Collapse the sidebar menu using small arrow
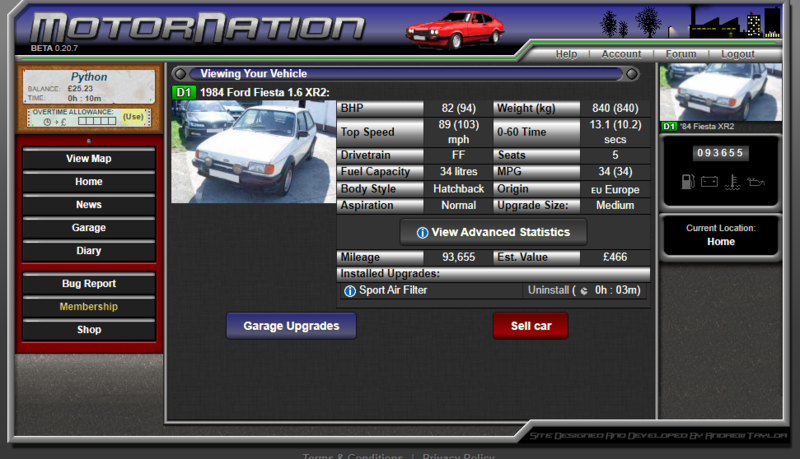 coord(89,141)
